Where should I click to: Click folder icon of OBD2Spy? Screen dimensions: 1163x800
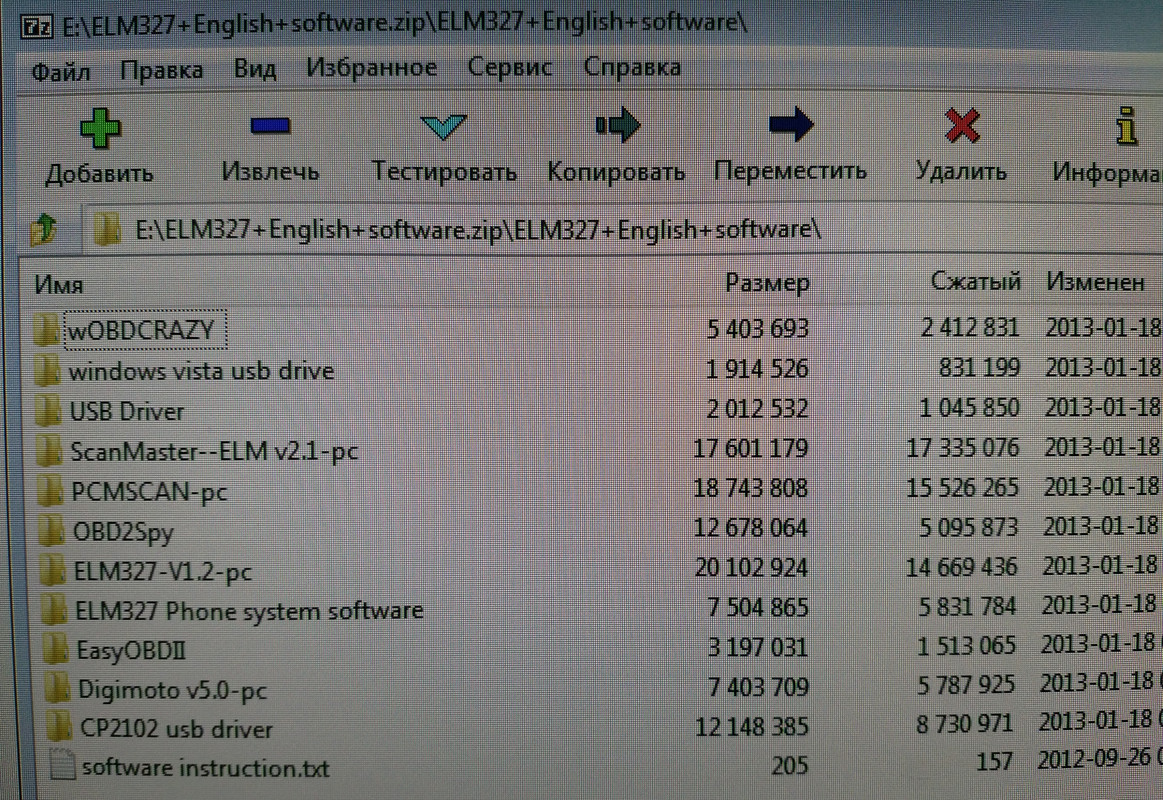tap(52, 531)
